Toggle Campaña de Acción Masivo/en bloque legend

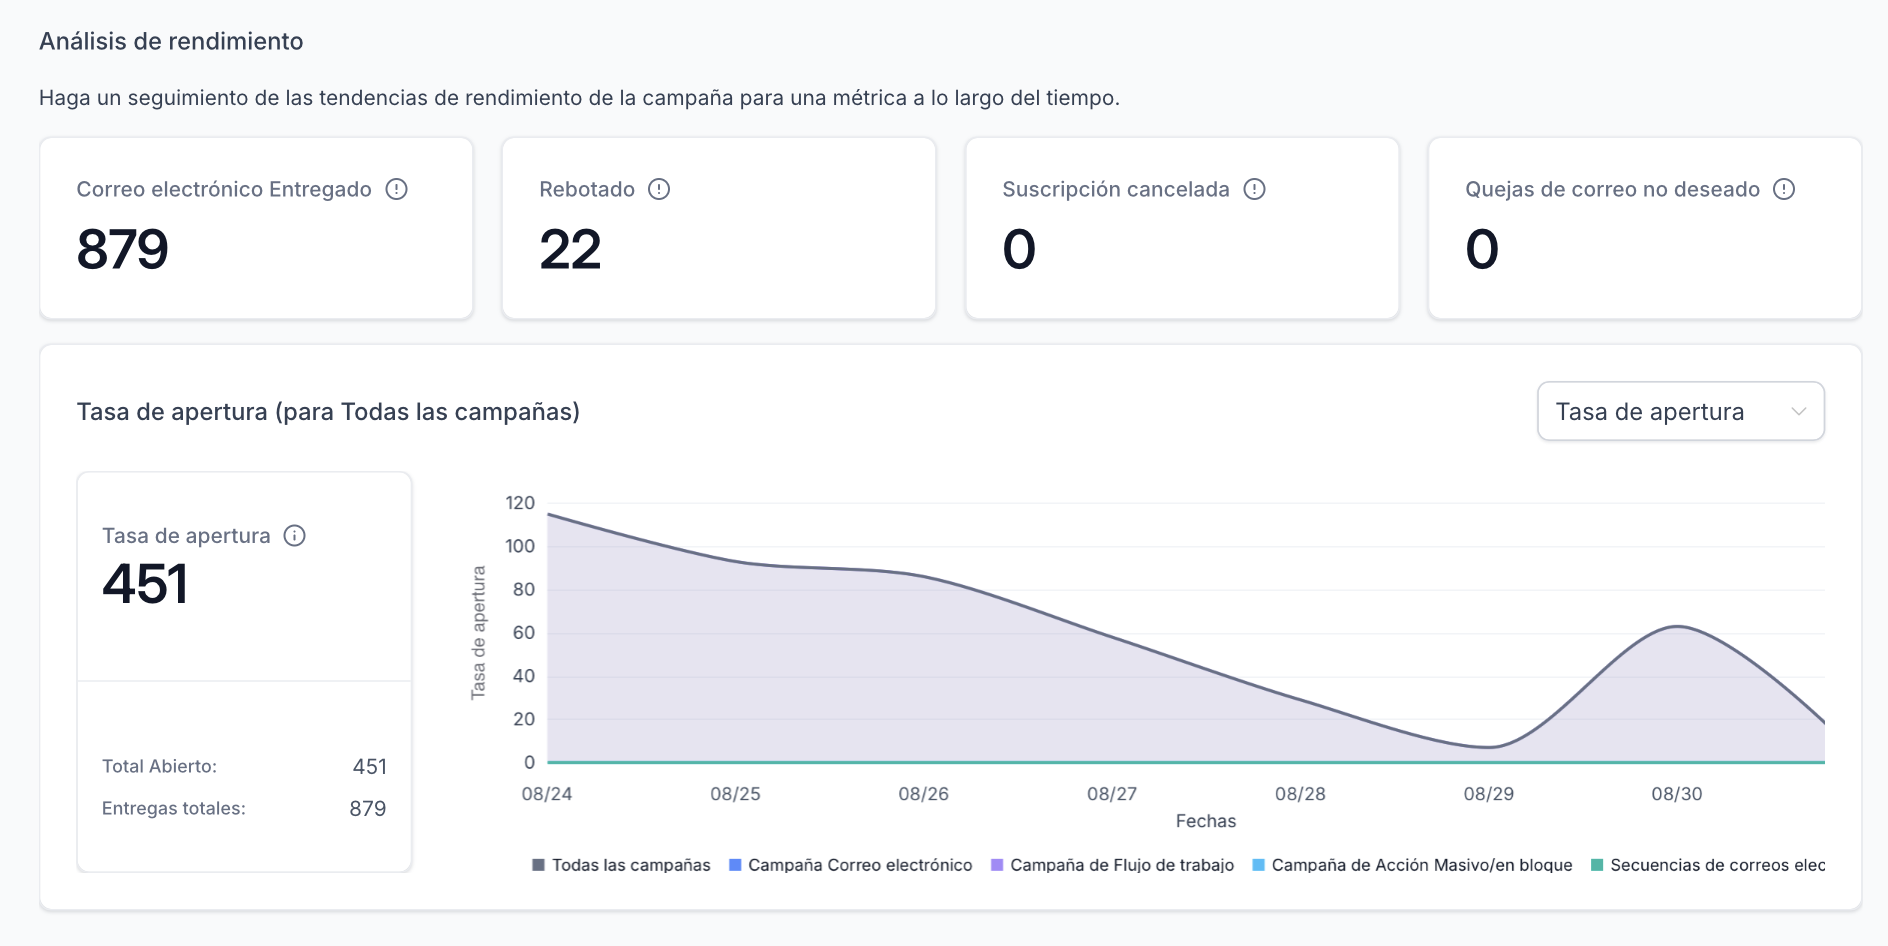[x=1412, y=865]
